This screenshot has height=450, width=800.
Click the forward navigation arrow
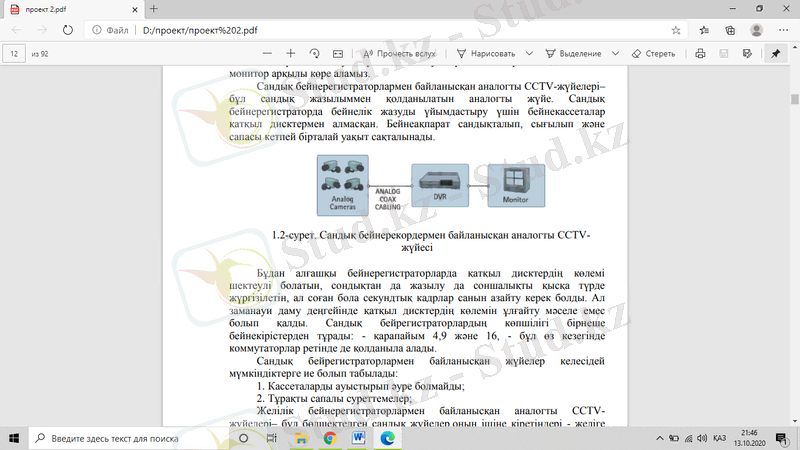pyautogui.click(x=42, y=30)
